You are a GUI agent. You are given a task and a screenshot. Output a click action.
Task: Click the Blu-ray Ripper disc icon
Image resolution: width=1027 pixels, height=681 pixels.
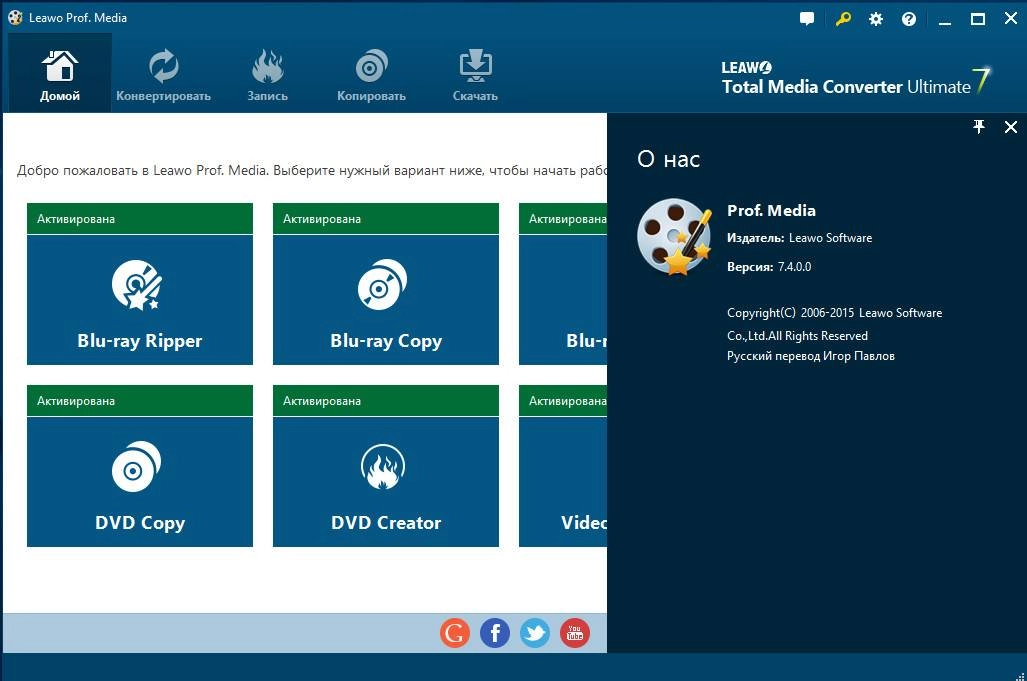(136, 285)
